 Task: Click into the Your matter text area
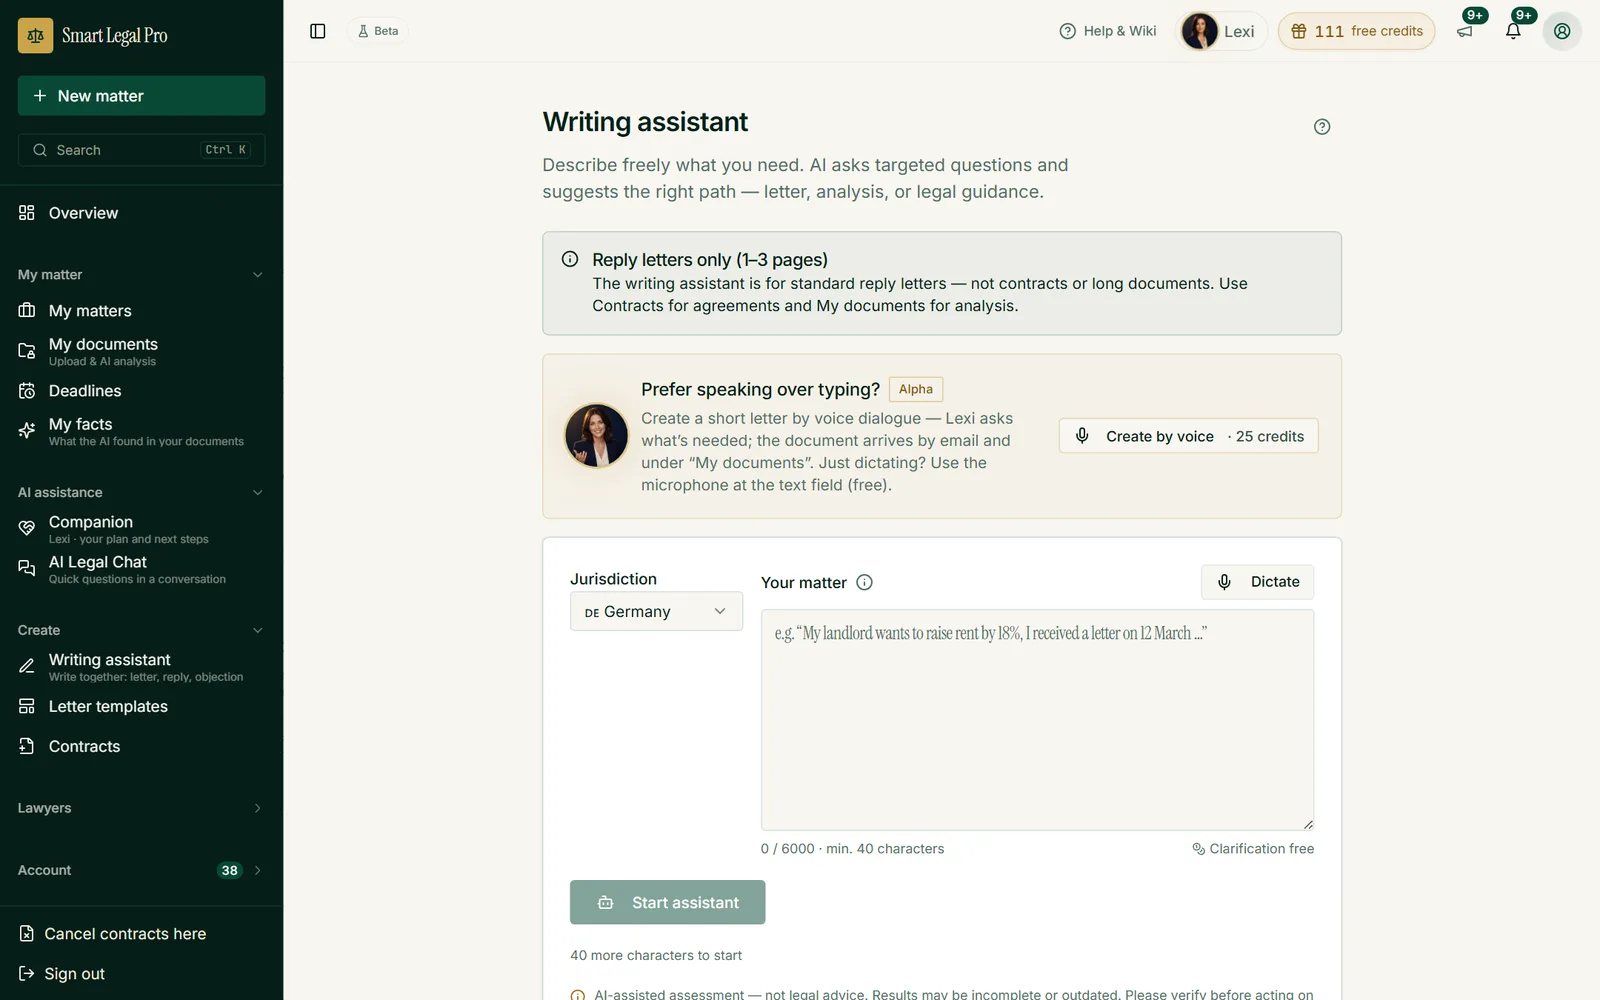point(1037,720)
